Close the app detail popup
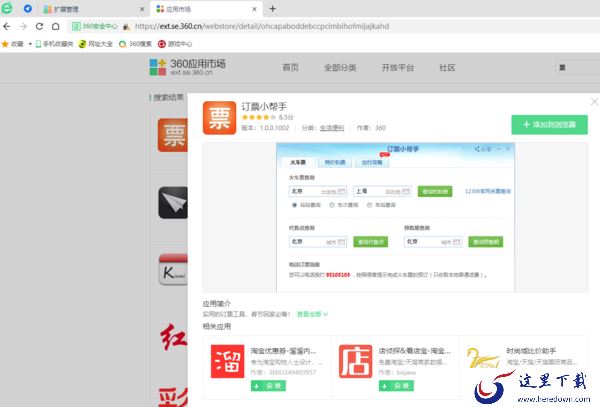The width and height of the screenshot is (600, 407). click(594, 102)
